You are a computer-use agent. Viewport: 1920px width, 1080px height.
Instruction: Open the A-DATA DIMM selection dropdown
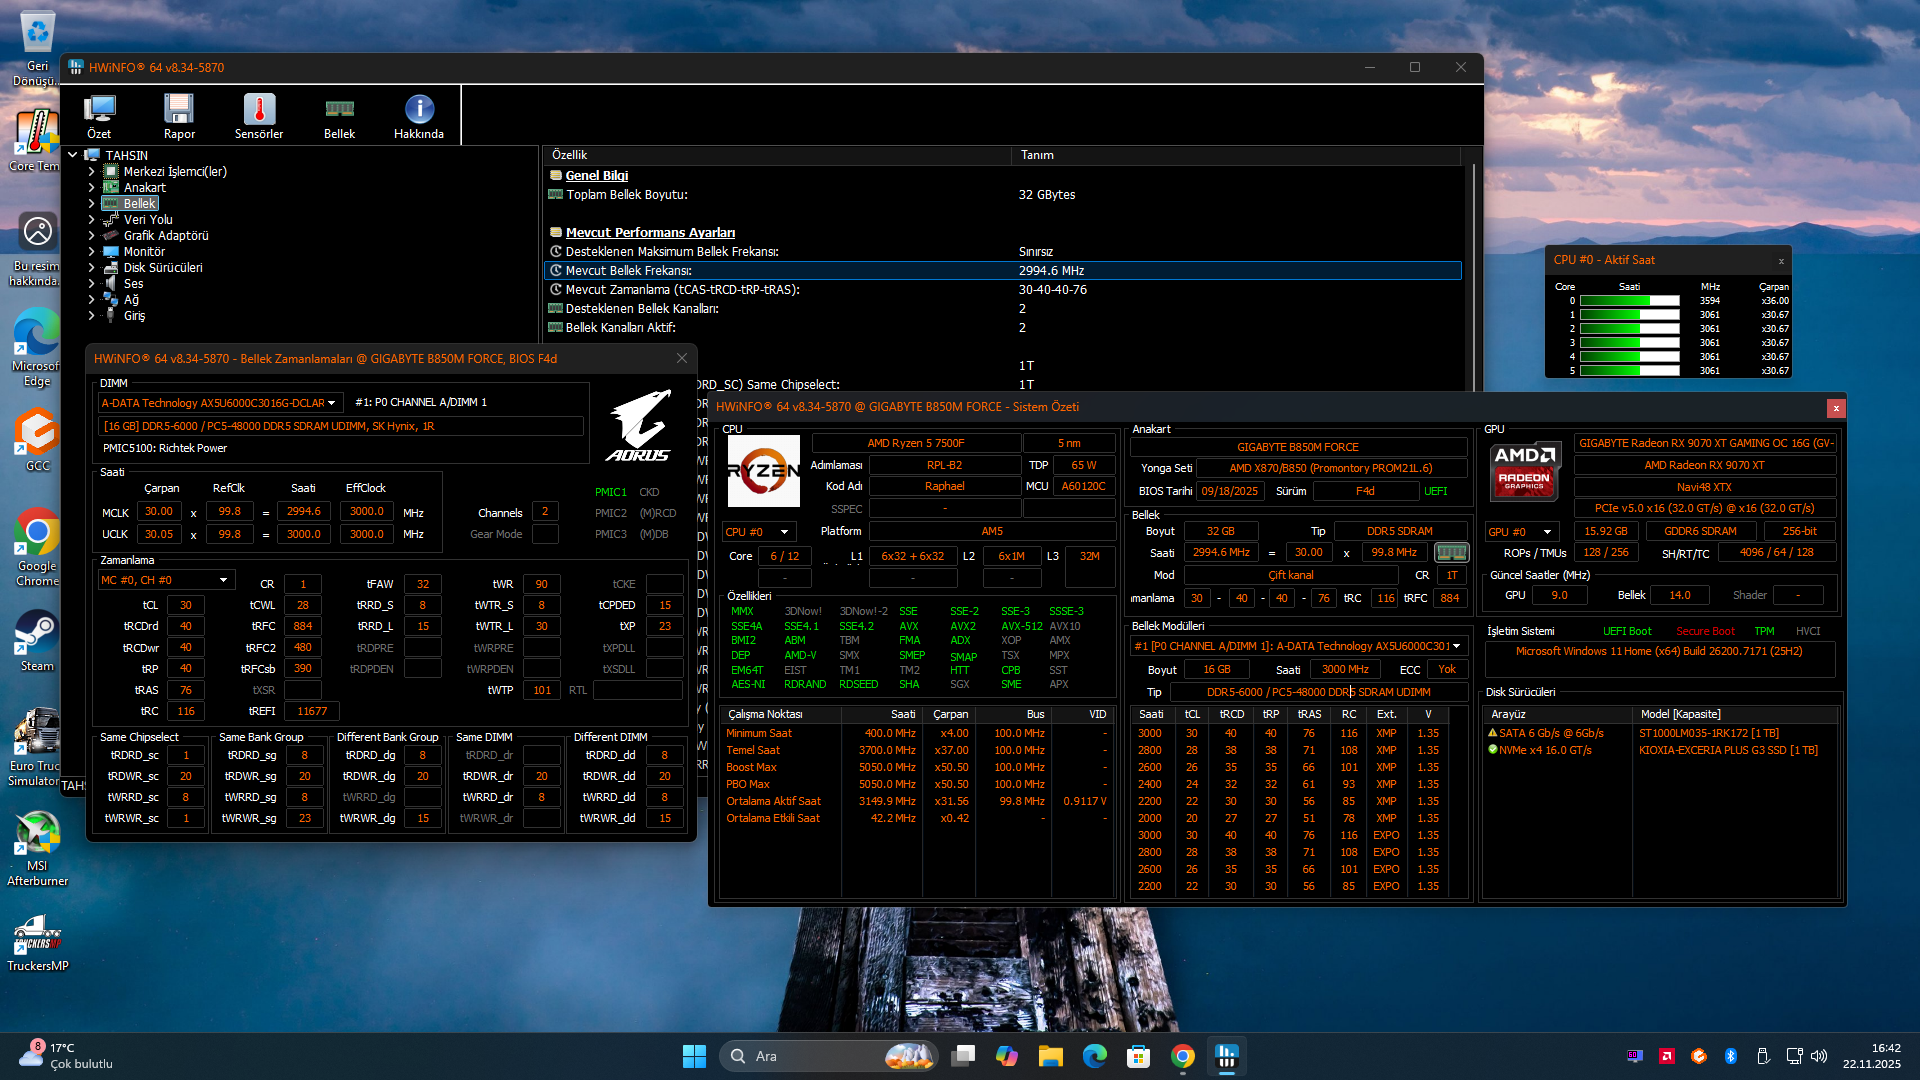click(x=220, y=403)
